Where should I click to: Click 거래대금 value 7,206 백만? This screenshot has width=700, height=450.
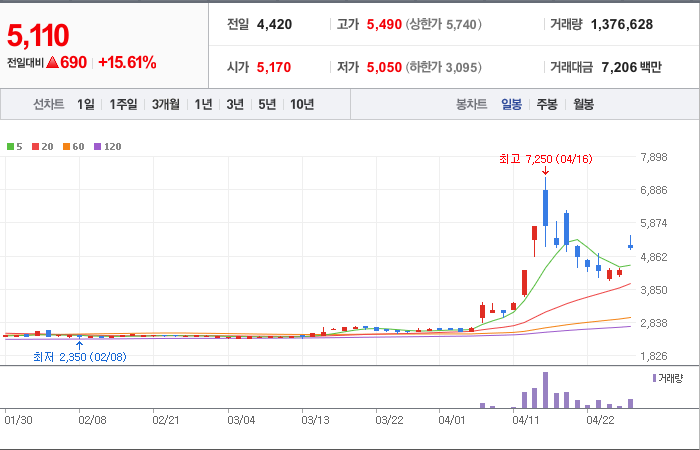(632, 67)
